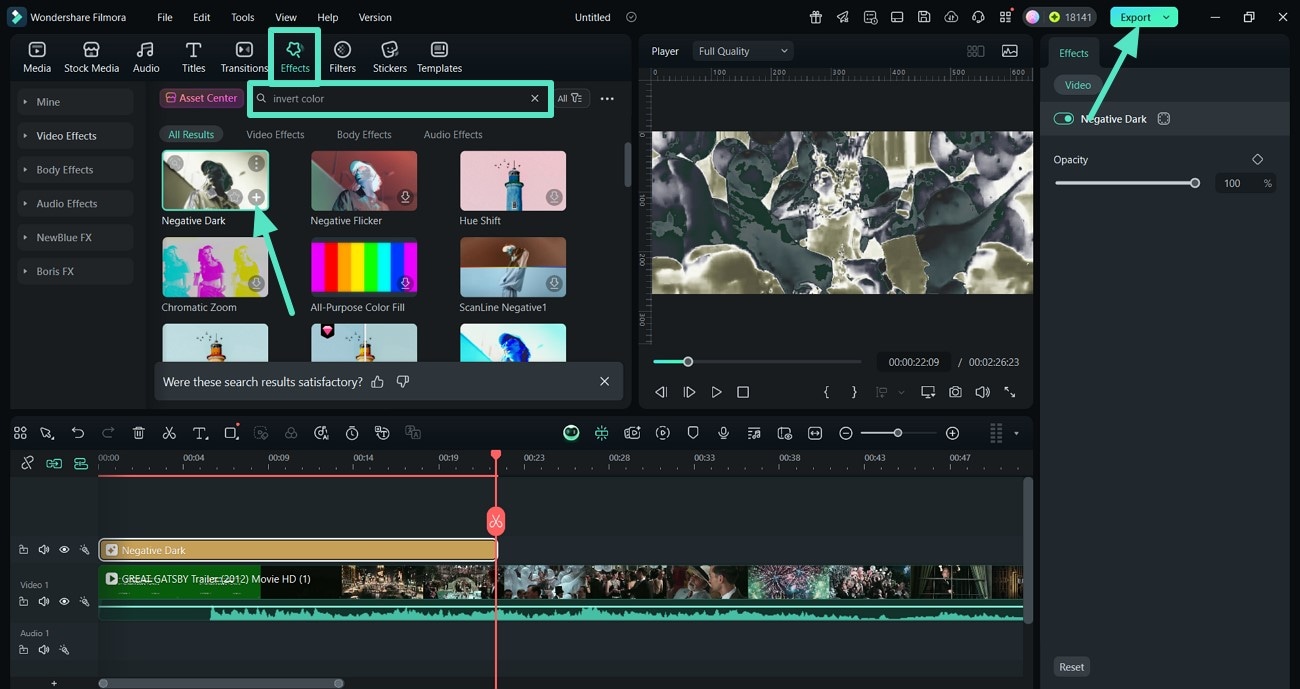Open the Transitions tab
This screenshot has height=689, width=1300.
pos(244,57)
